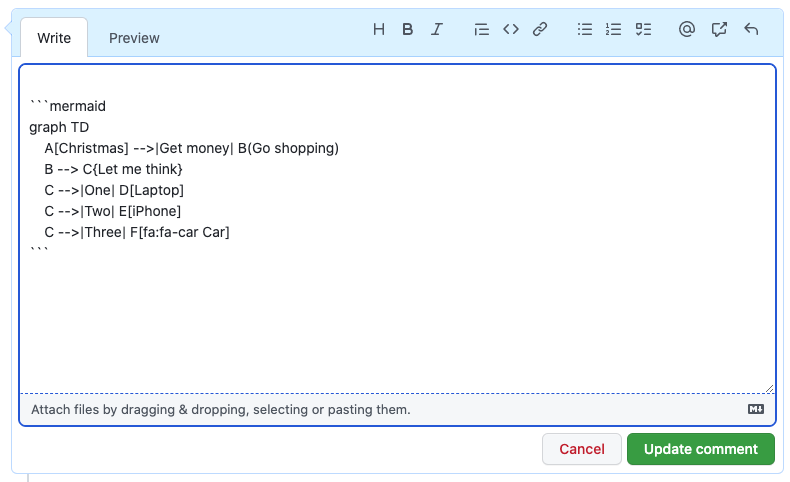The height and width of the screenshot is (482, 790).
Task: Insert a numbered list
Action: (613, 29)
